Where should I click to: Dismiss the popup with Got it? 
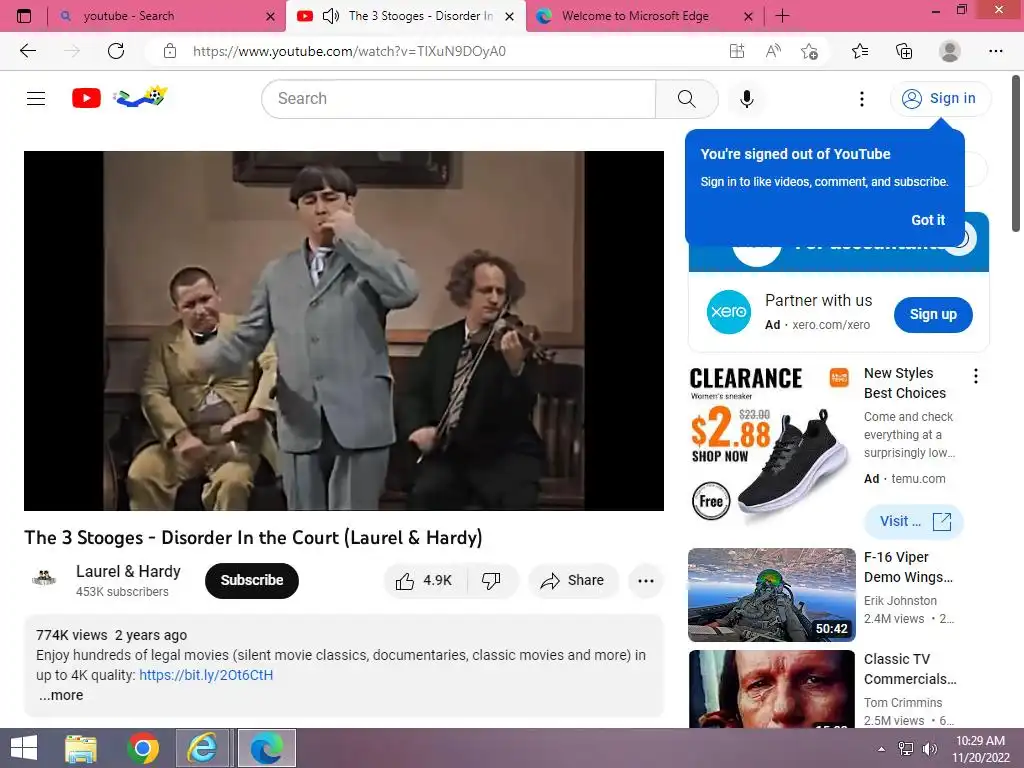pyautogui.click(x=928, y=220)
